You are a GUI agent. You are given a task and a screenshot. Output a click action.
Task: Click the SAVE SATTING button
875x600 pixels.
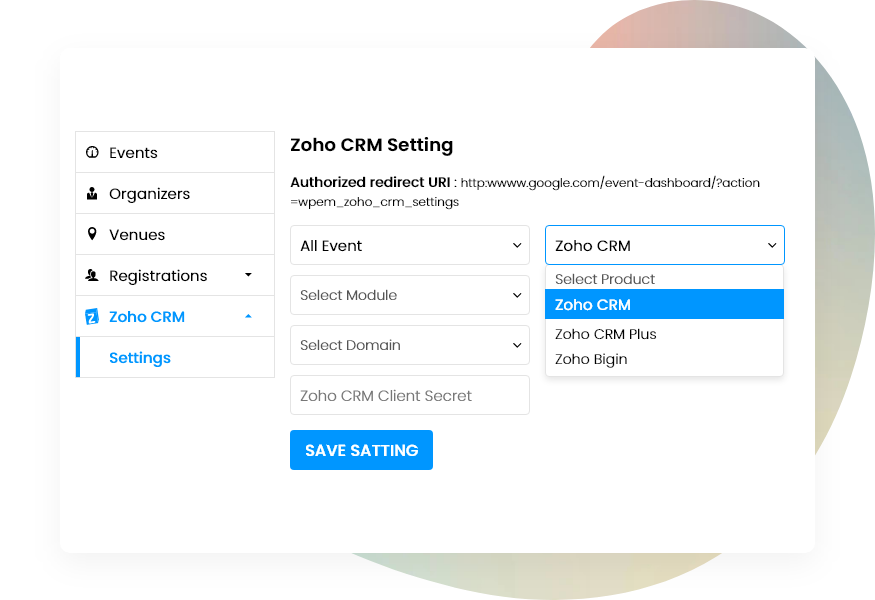361,450
